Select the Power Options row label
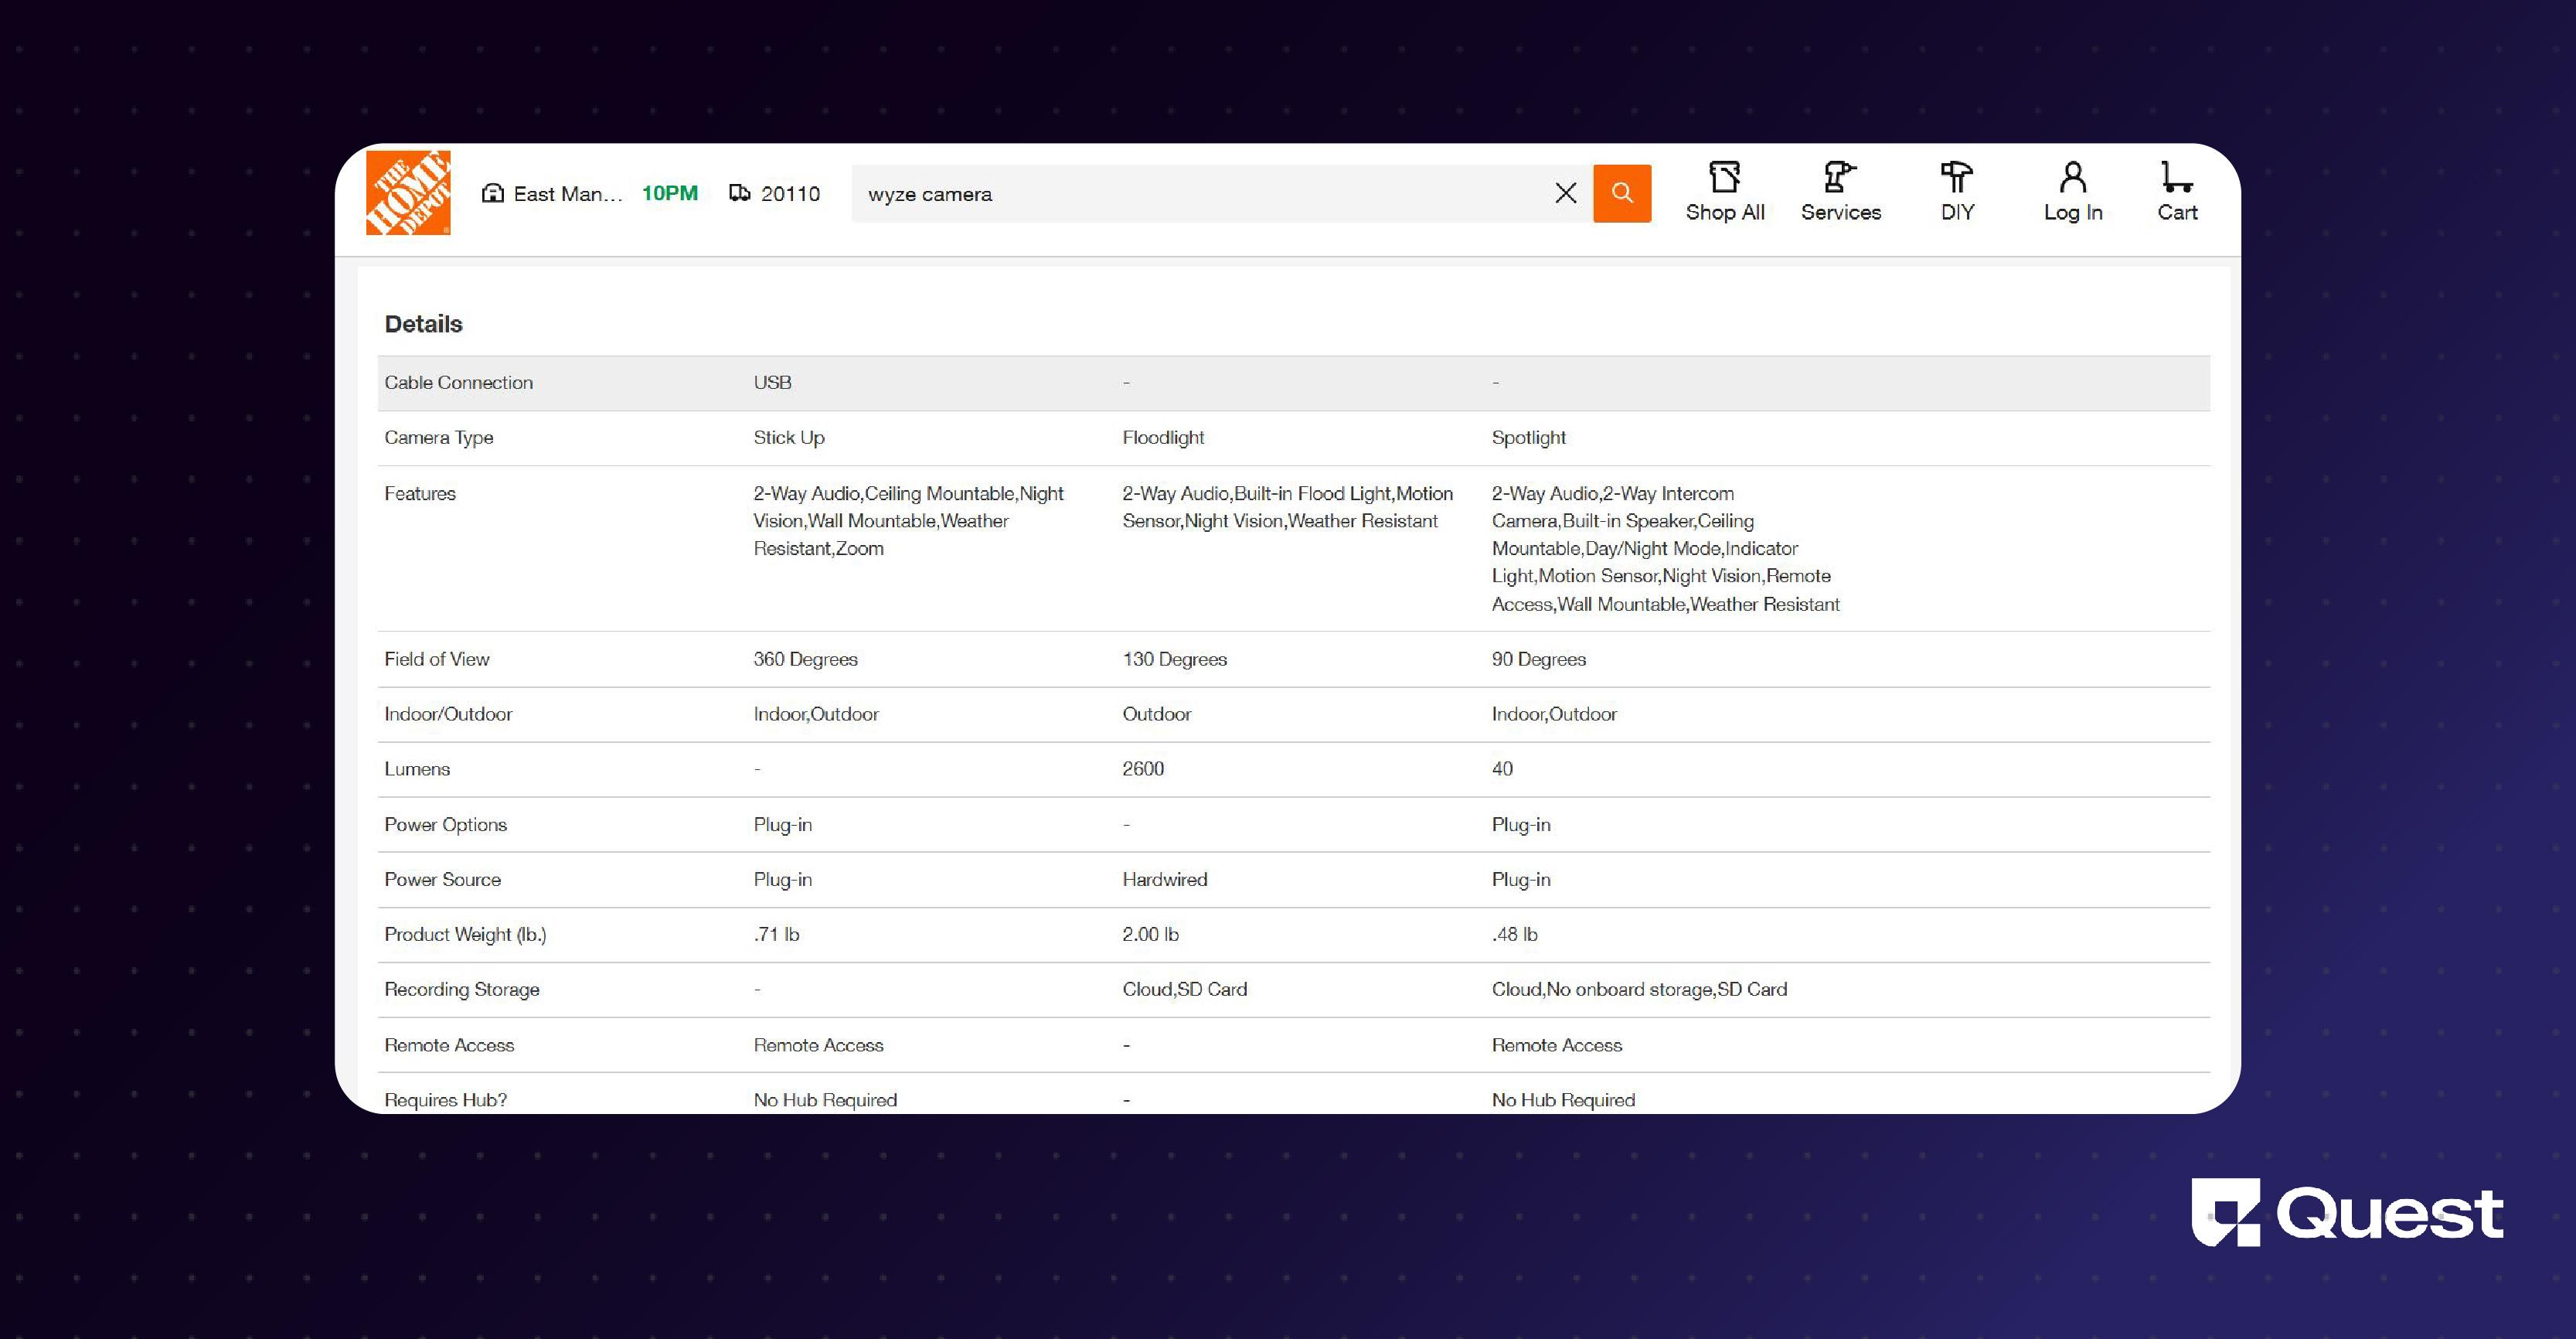Viewport: 2576px width, 1339px height. (445, 825)
